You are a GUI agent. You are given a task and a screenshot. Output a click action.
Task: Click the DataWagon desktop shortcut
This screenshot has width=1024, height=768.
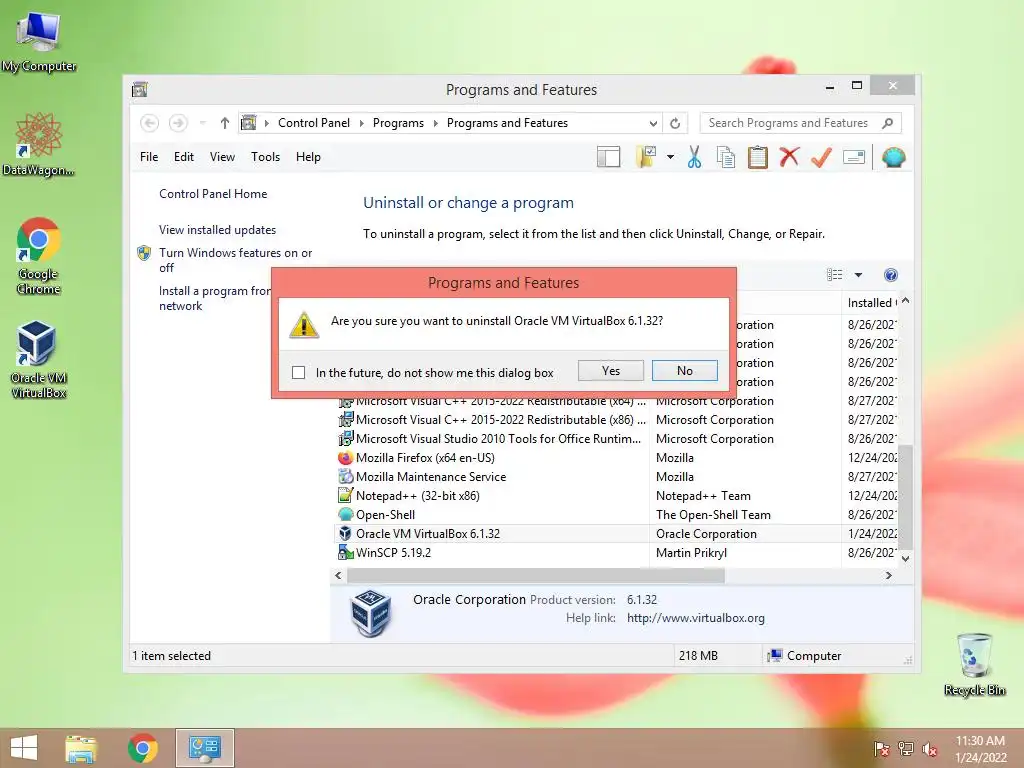click(x=39, y=144)
